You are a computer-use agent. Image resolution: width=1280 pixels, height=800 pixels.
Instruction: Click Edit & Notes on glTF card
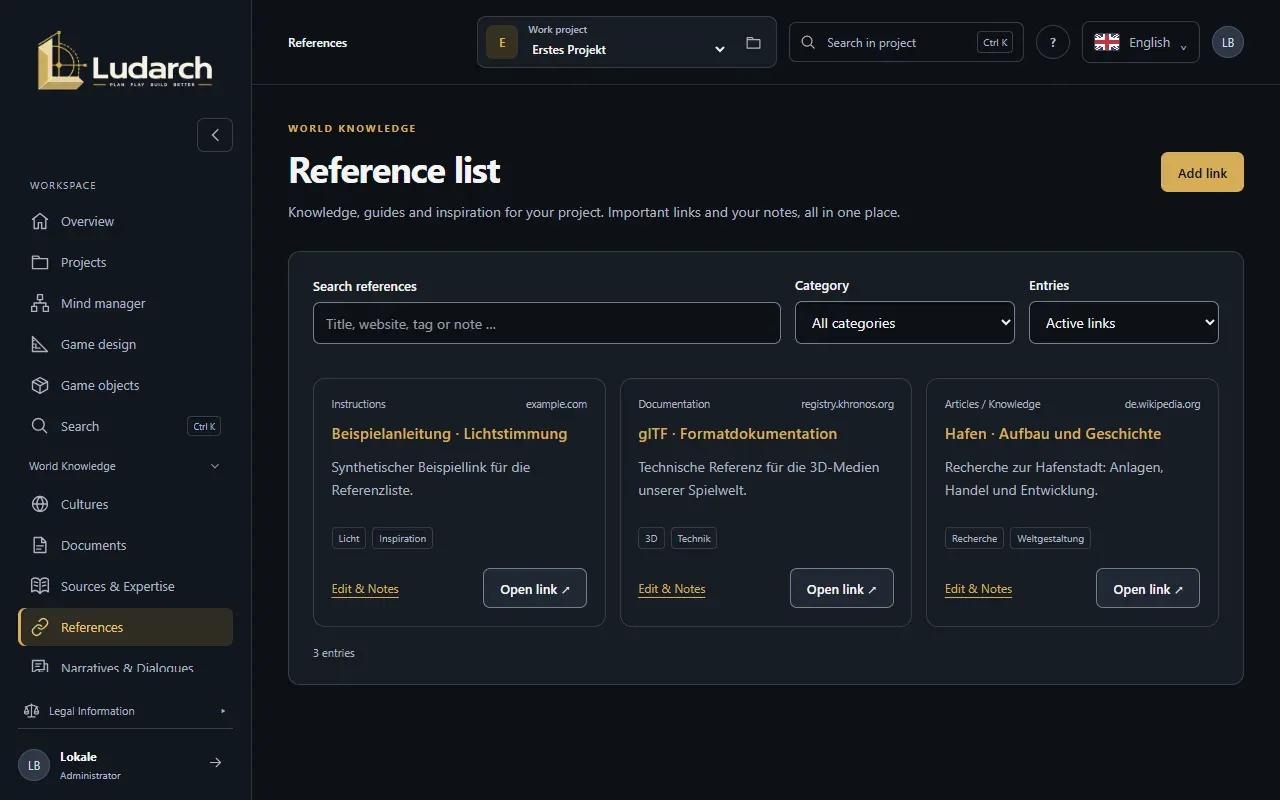tap(672, 589)
